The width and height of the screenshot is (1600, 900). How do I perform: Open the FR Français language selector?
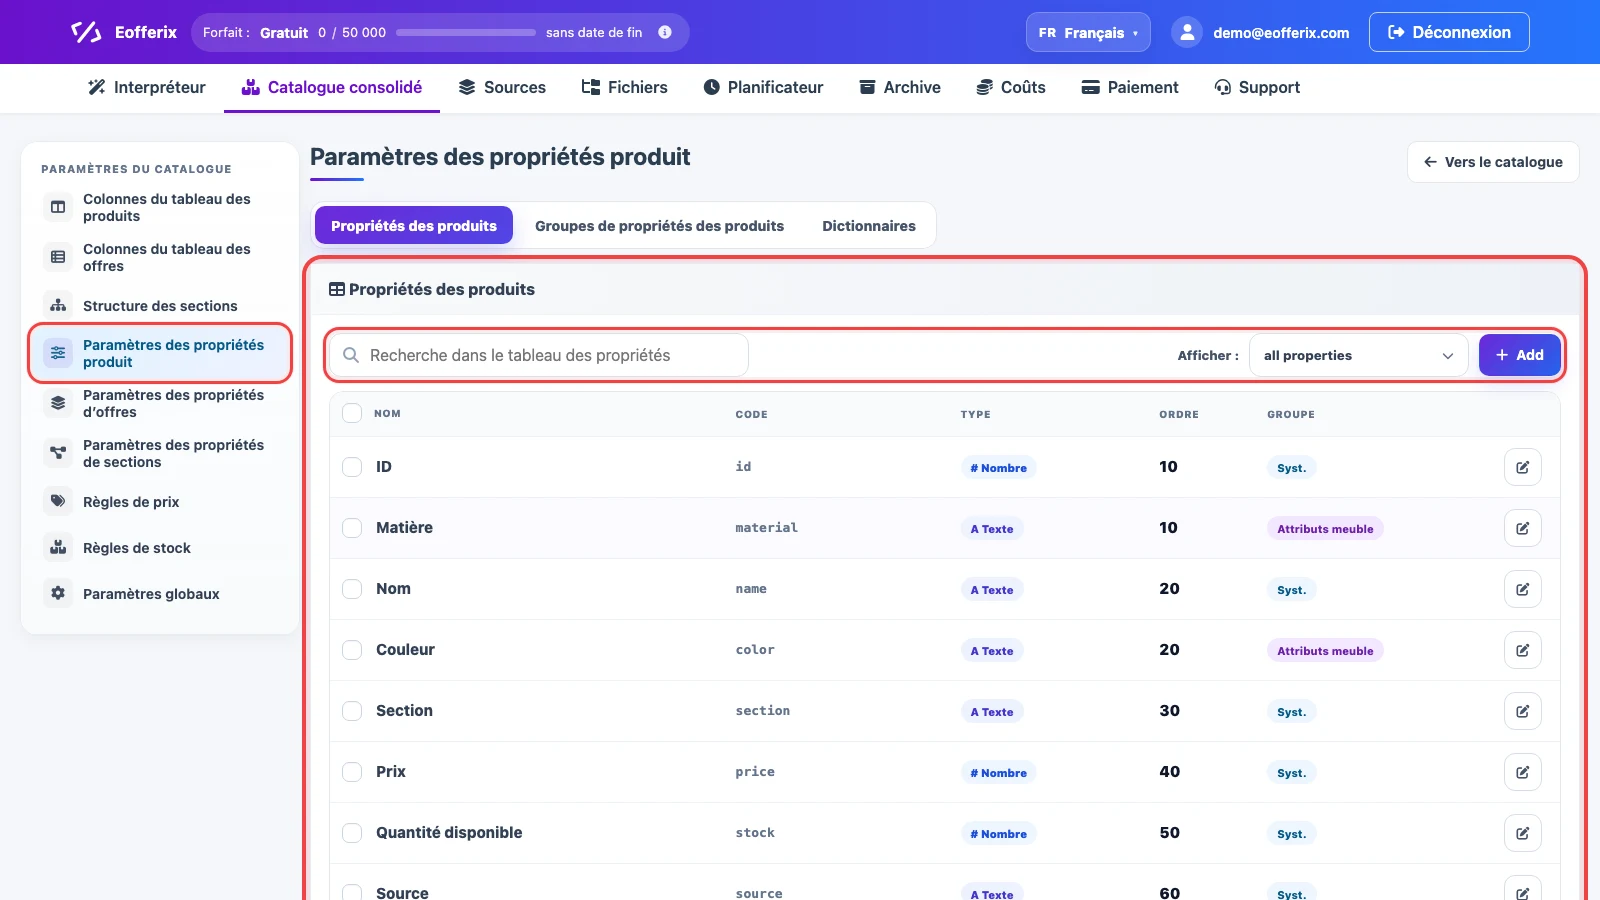(1088, 32)
